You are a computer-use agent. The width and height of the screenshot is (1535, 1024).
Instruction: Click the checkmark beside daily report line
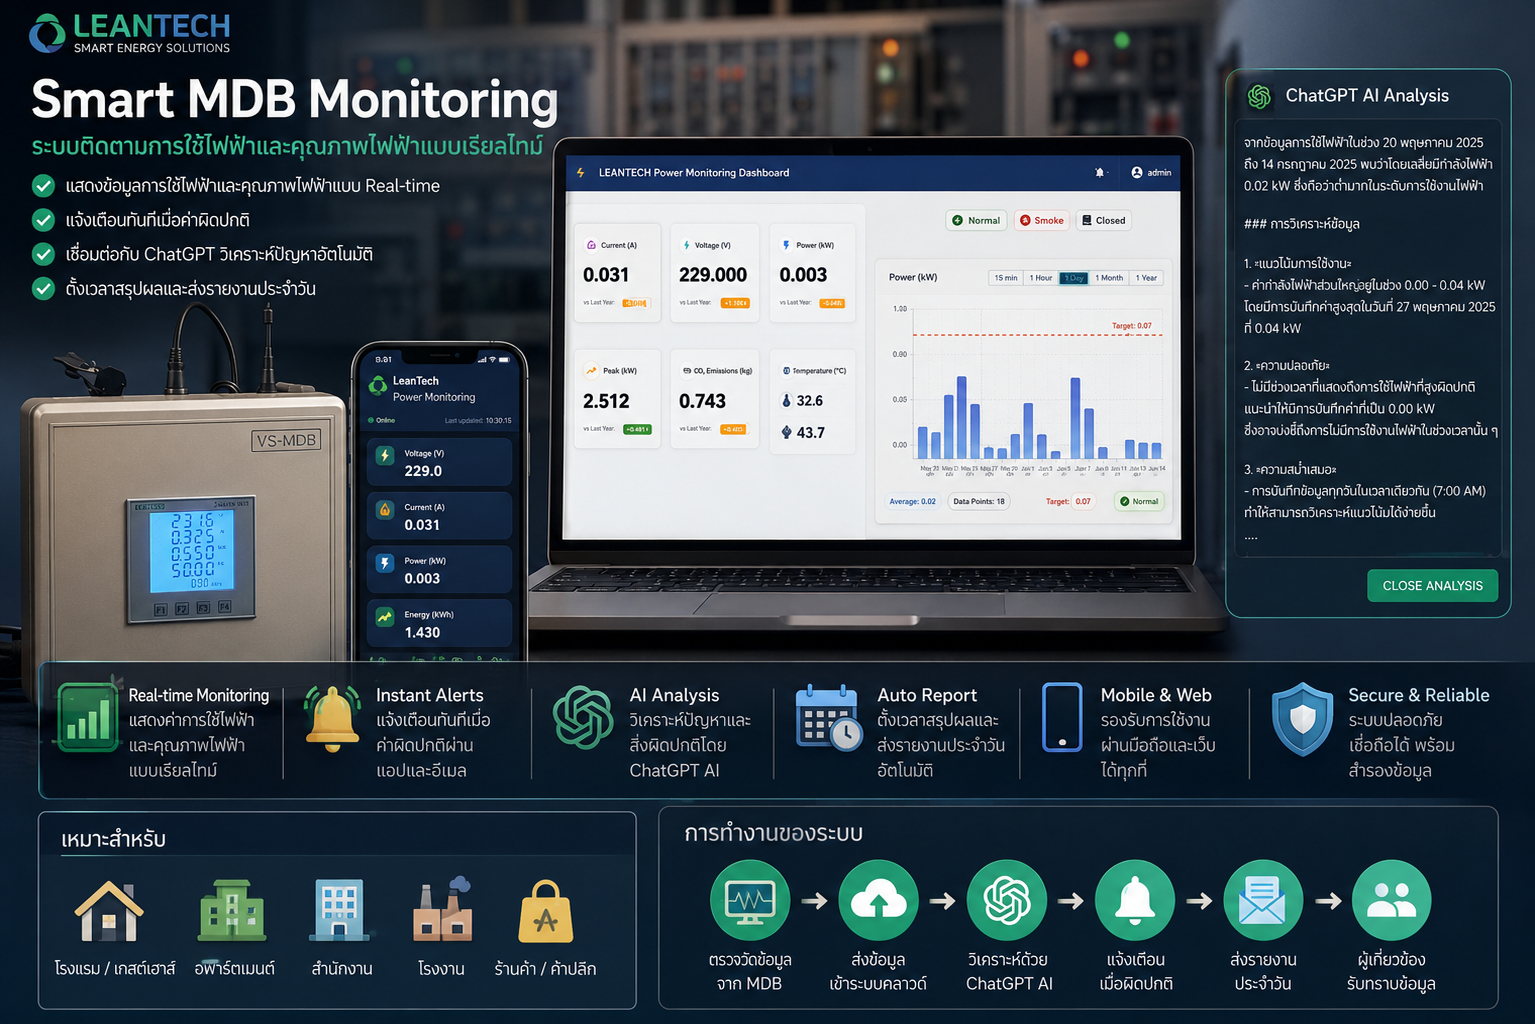point(43,289)
